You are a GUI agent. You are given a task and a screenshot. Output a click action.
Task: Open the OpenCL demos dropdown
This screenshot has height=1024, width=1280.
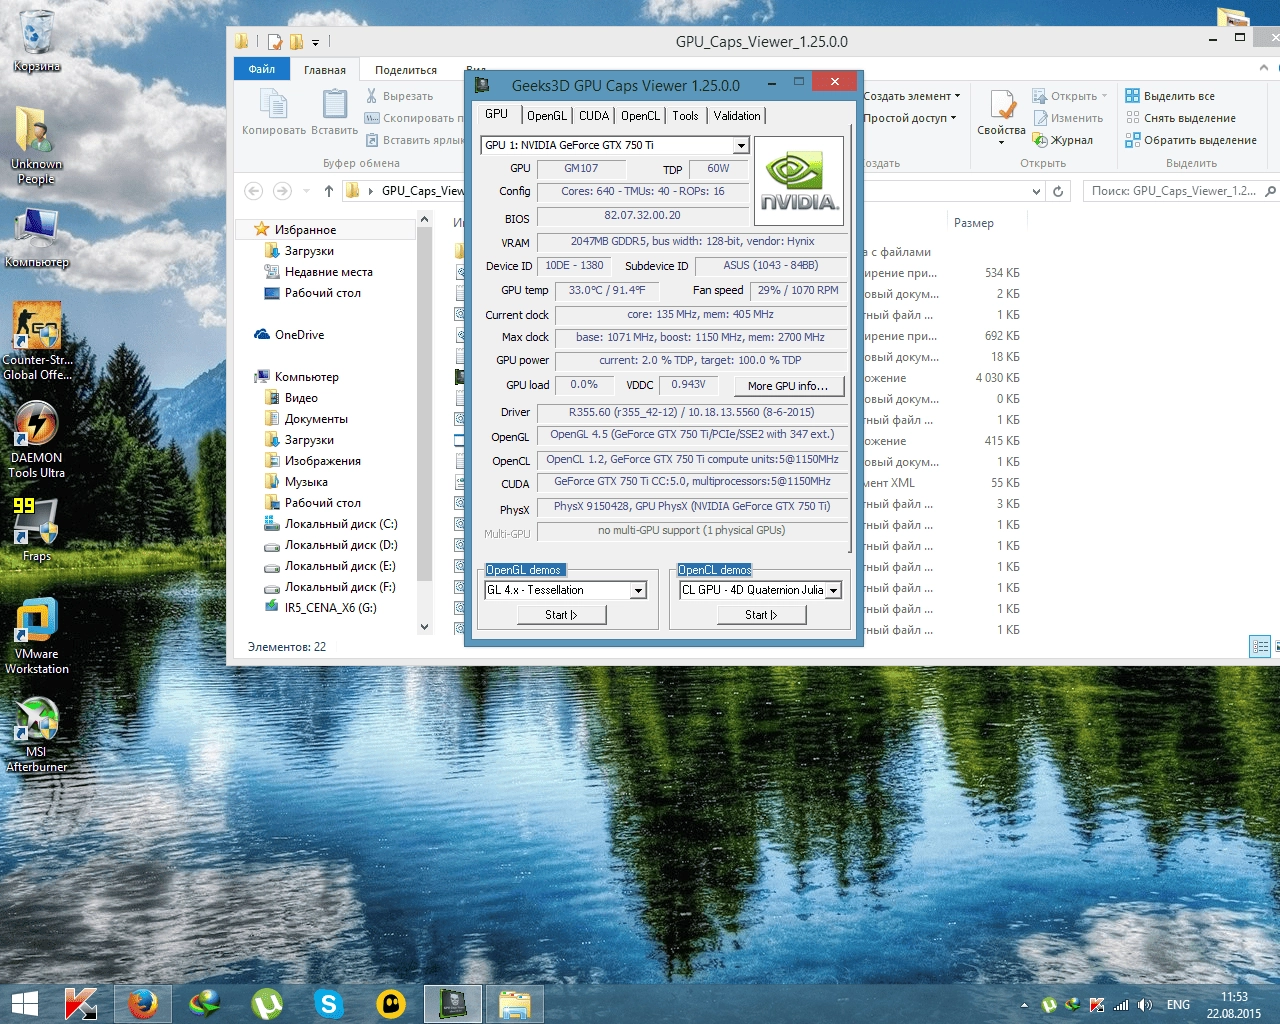(833, 590)
